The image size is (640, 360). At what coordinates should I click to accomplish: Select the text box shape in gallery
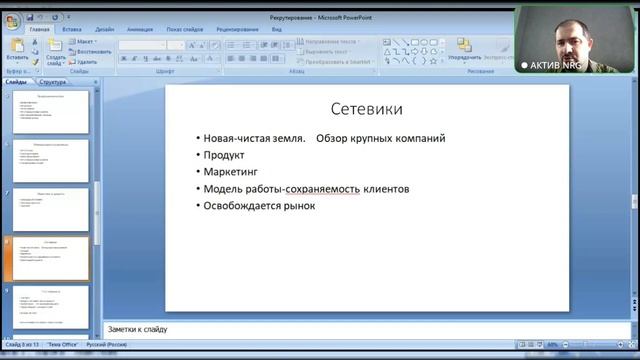coord(387,42)
